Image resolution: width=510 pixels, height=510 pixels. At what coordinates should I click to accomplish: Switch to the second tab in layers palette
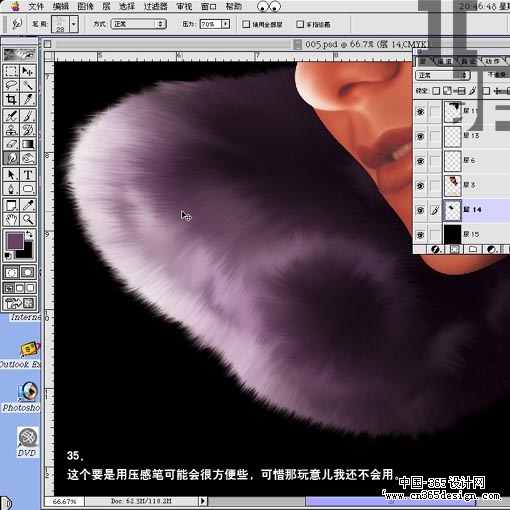pyautogui.click(x=444, y=61)
